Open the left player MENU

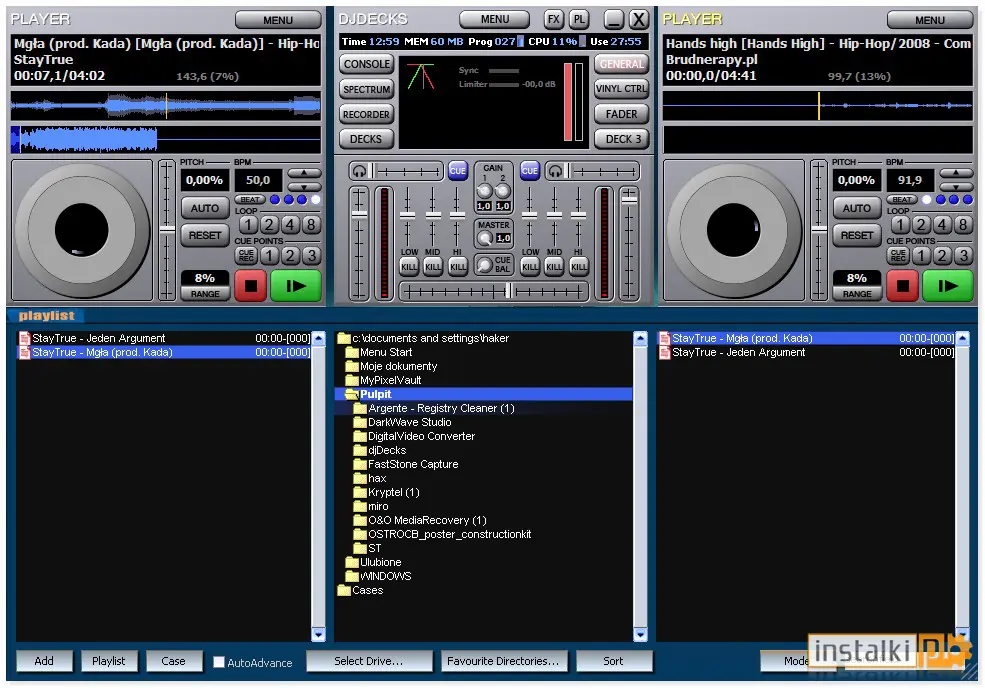(278, 20)
